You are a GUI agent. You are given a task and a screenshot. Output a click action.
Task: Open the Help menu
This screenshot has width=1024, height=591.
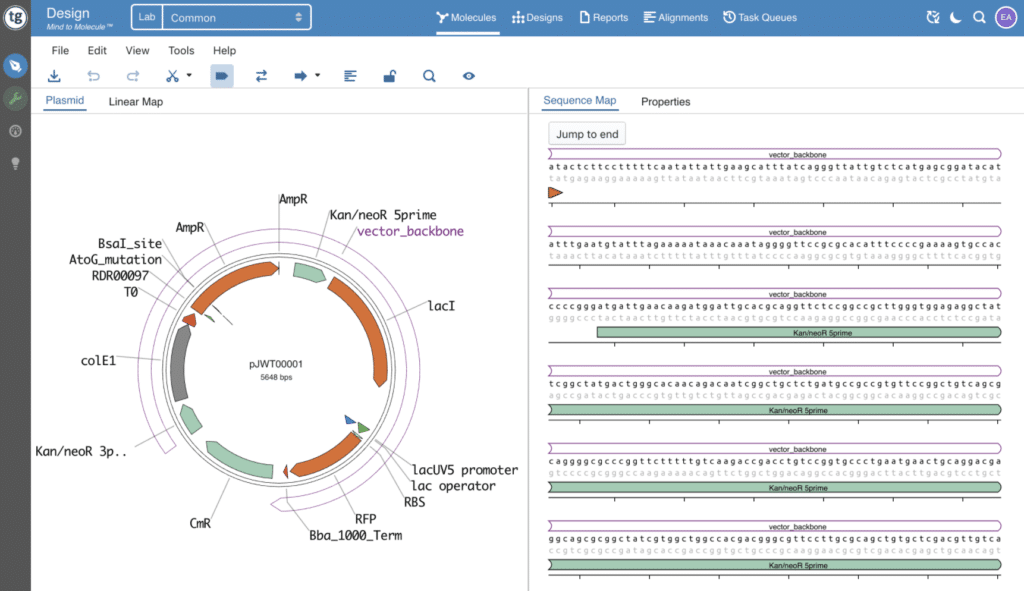tap(224, 50)
